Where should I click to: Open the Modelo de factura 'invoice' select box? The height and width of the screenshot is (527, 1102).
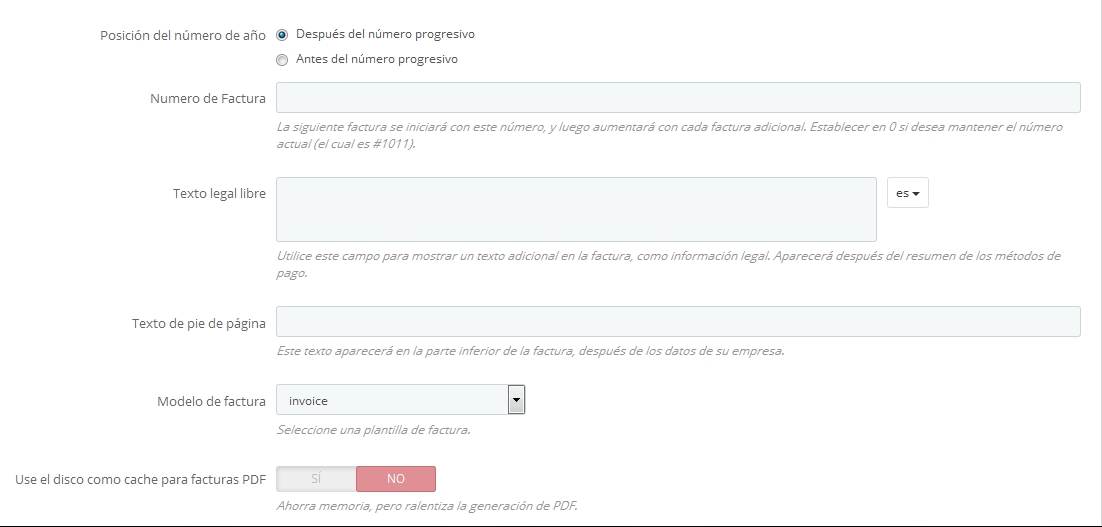pyautogui.click(x=392, y=401)
